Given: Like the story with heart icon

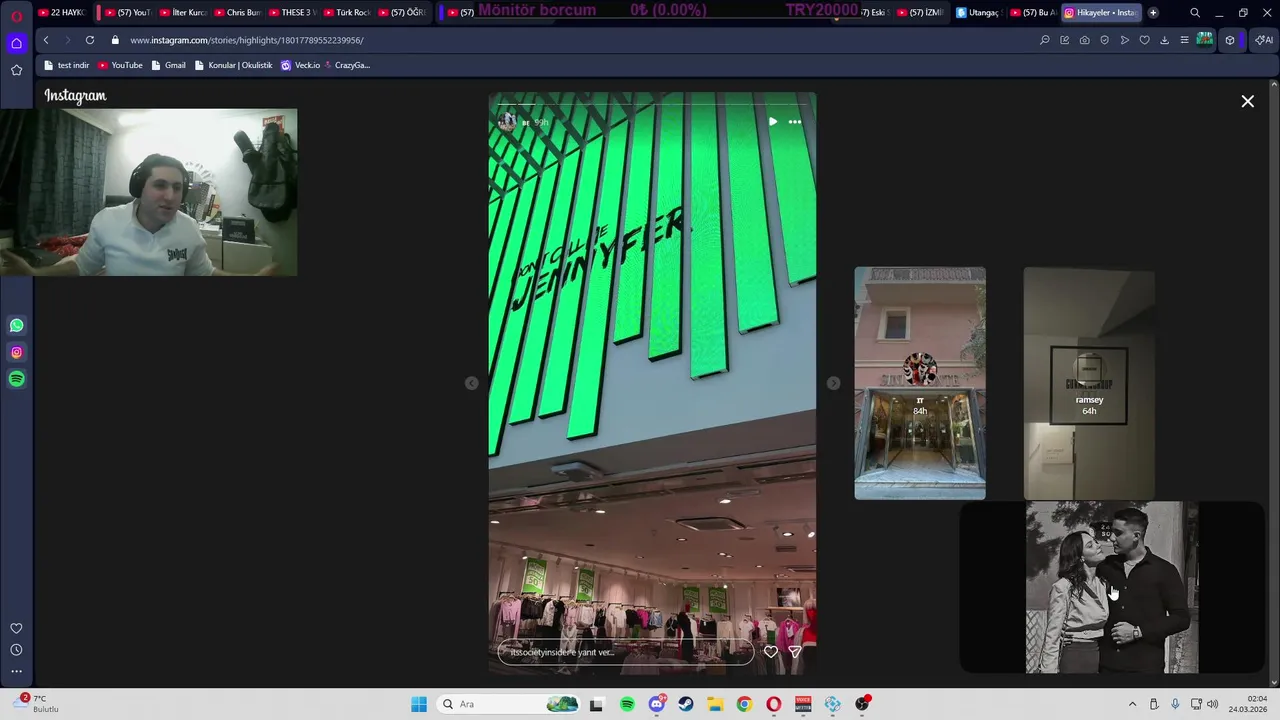Looking at the screenshot, I should tap(771, 652).
